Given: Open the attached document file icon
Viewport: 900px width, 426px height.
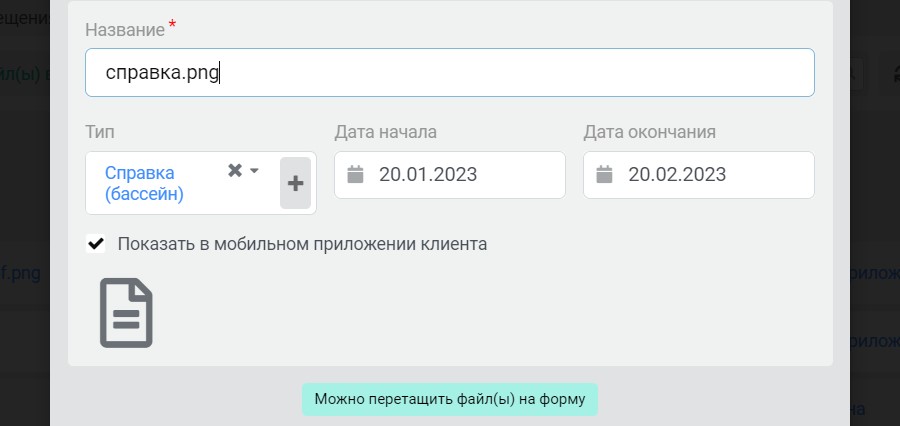Looking at the screenshot, I should [126, 313].
